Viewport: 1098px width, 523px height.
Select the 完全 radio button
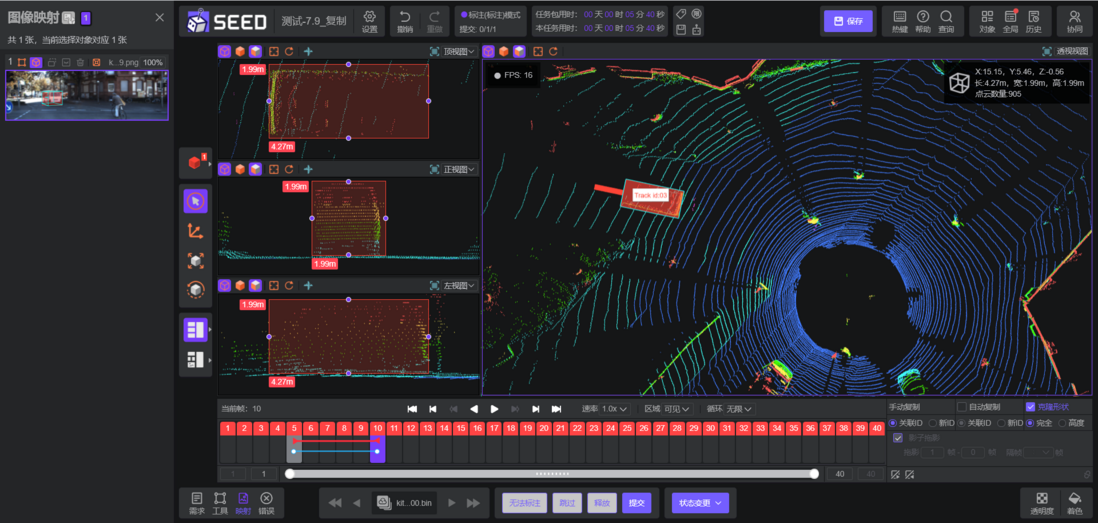(x=1031, y=423)
